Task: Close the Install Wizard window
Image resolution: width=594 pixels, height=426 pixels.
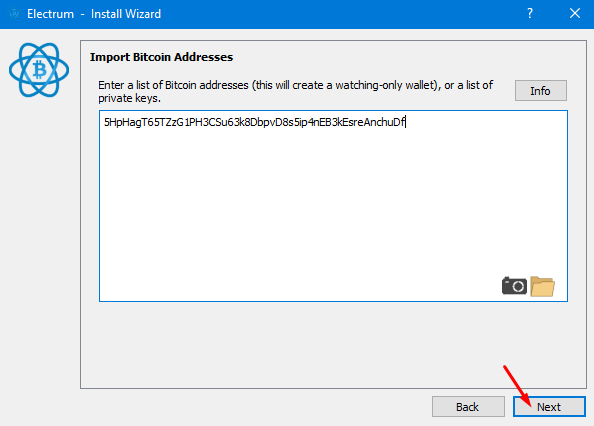Action: coord(575,14)
